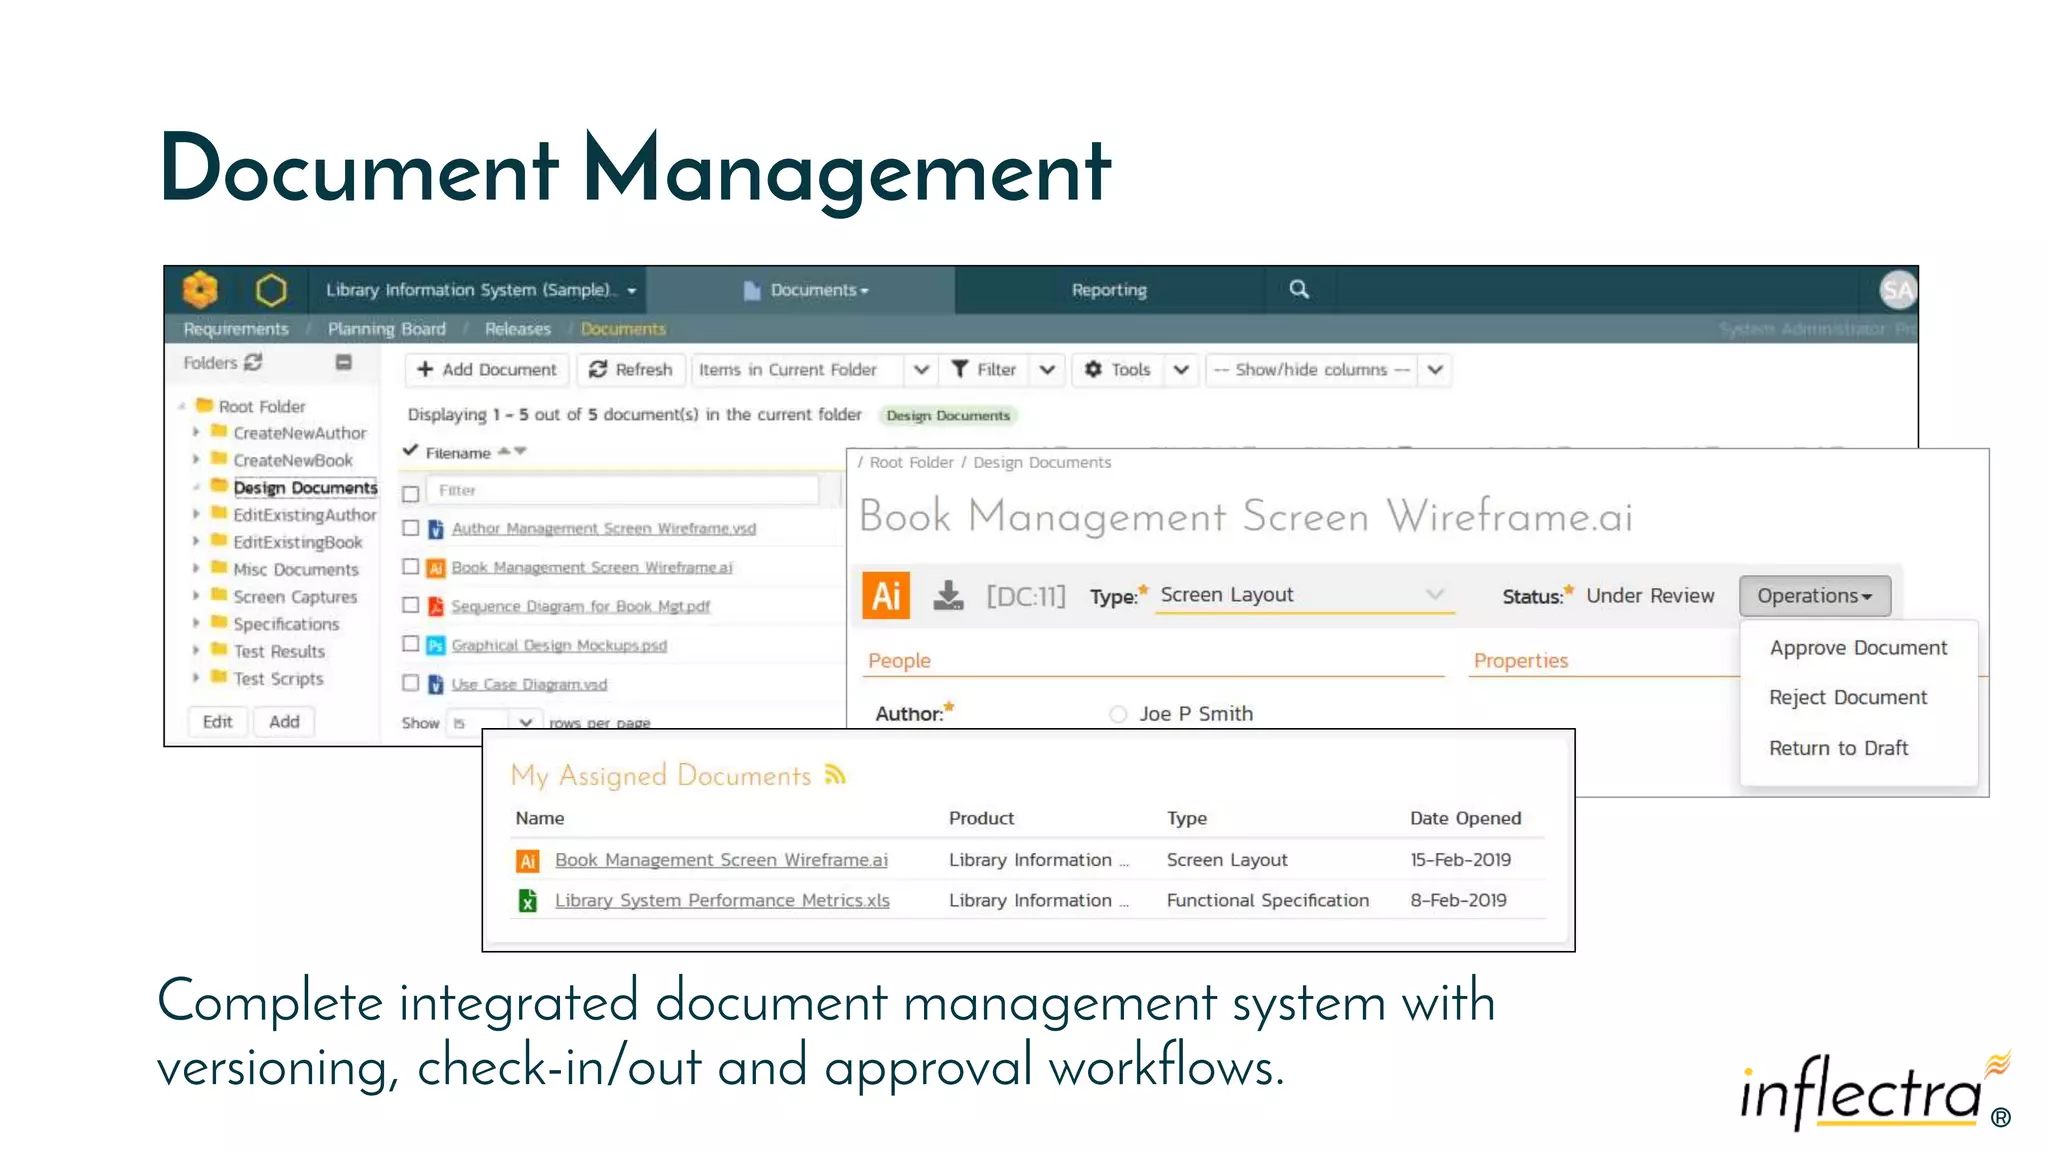The height and width of the screenshot is (1152, 2048).
Task: Click the Root Folder icon
Action: click(x=205, y=405)
